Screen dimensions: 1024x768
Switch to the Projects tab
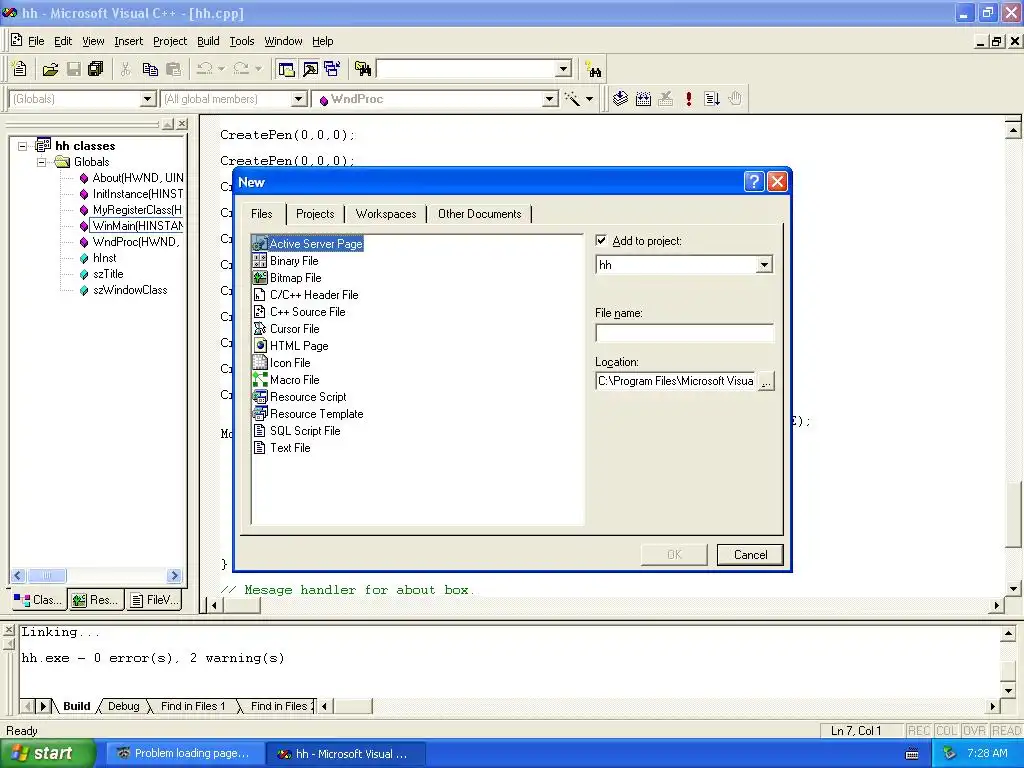(x=315, y=214)
